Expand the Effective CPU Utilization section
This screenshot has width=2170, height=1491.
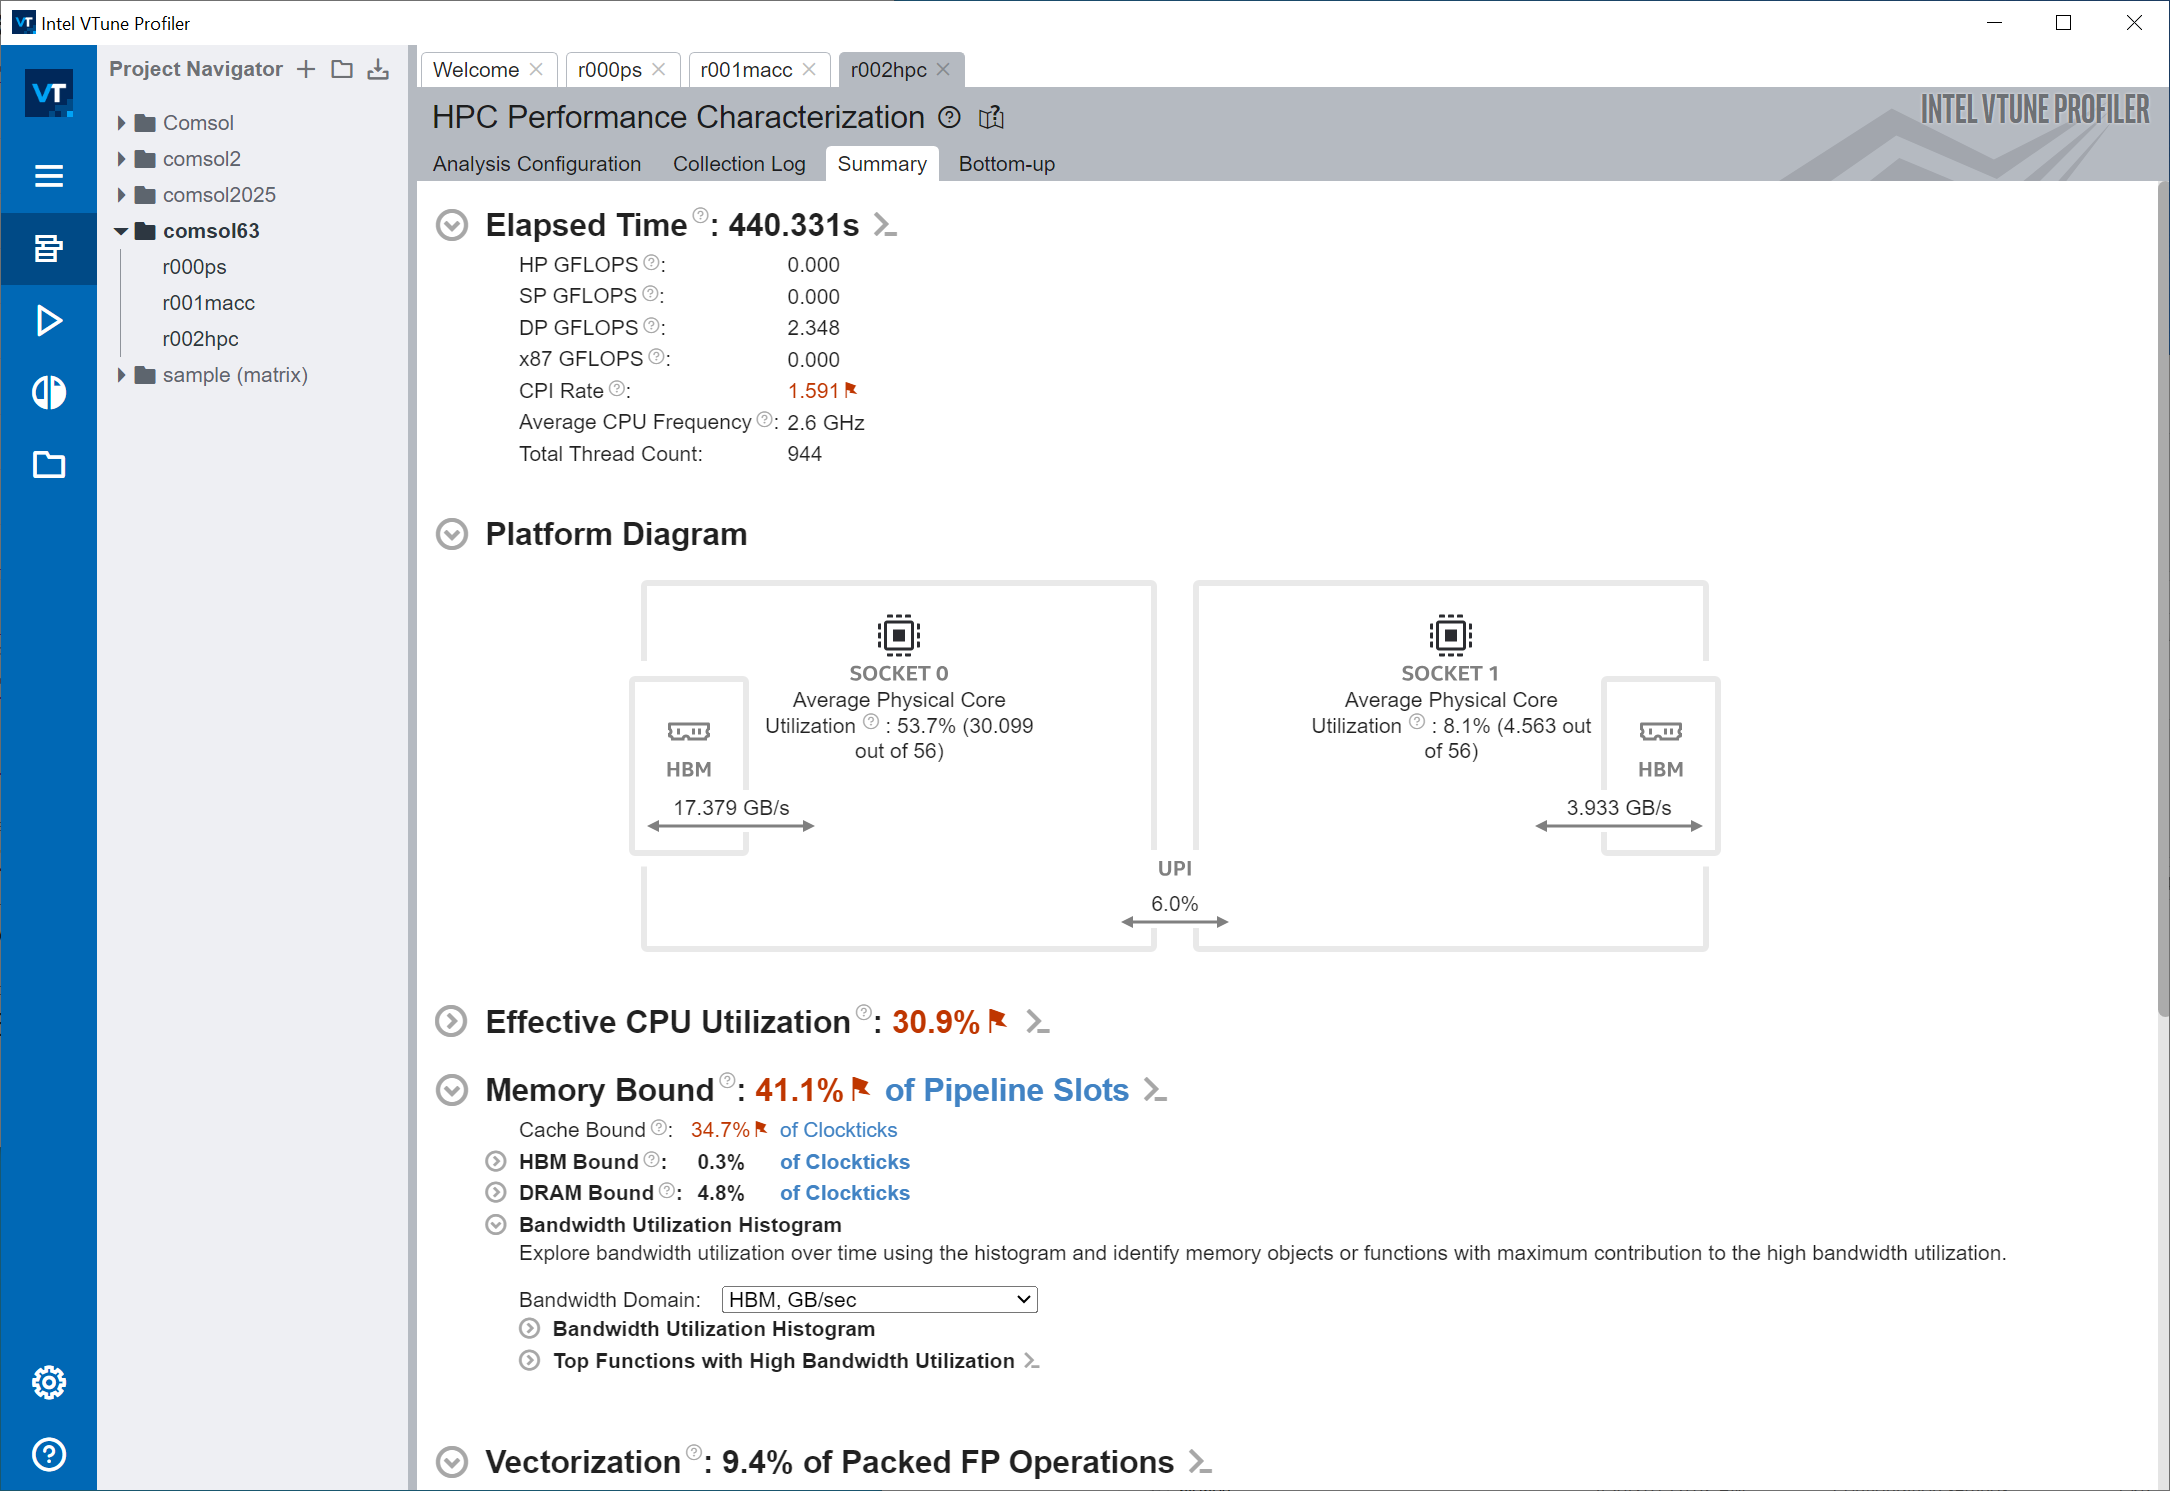pyautogui.click(x=452, y=1022)
